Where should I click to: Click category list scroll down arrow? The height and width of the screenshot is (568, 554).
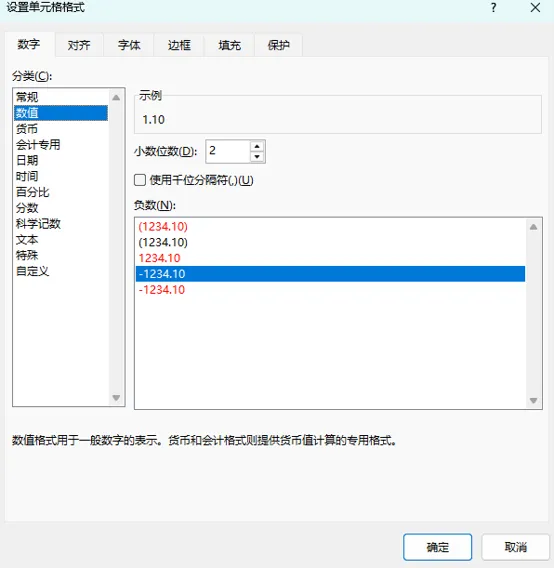(116, 398)
